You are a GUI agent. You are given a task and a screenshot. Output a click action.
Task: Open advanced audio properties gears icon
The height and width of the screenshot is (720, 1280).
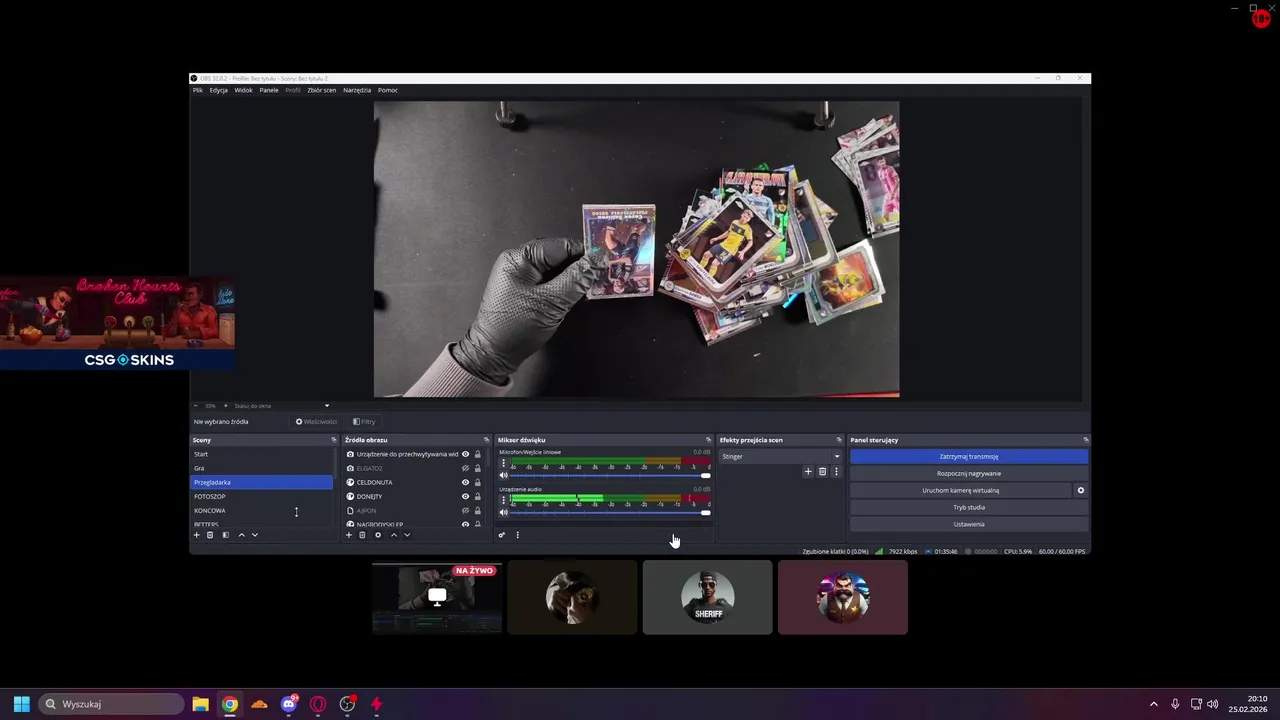(x=502, y=535)
